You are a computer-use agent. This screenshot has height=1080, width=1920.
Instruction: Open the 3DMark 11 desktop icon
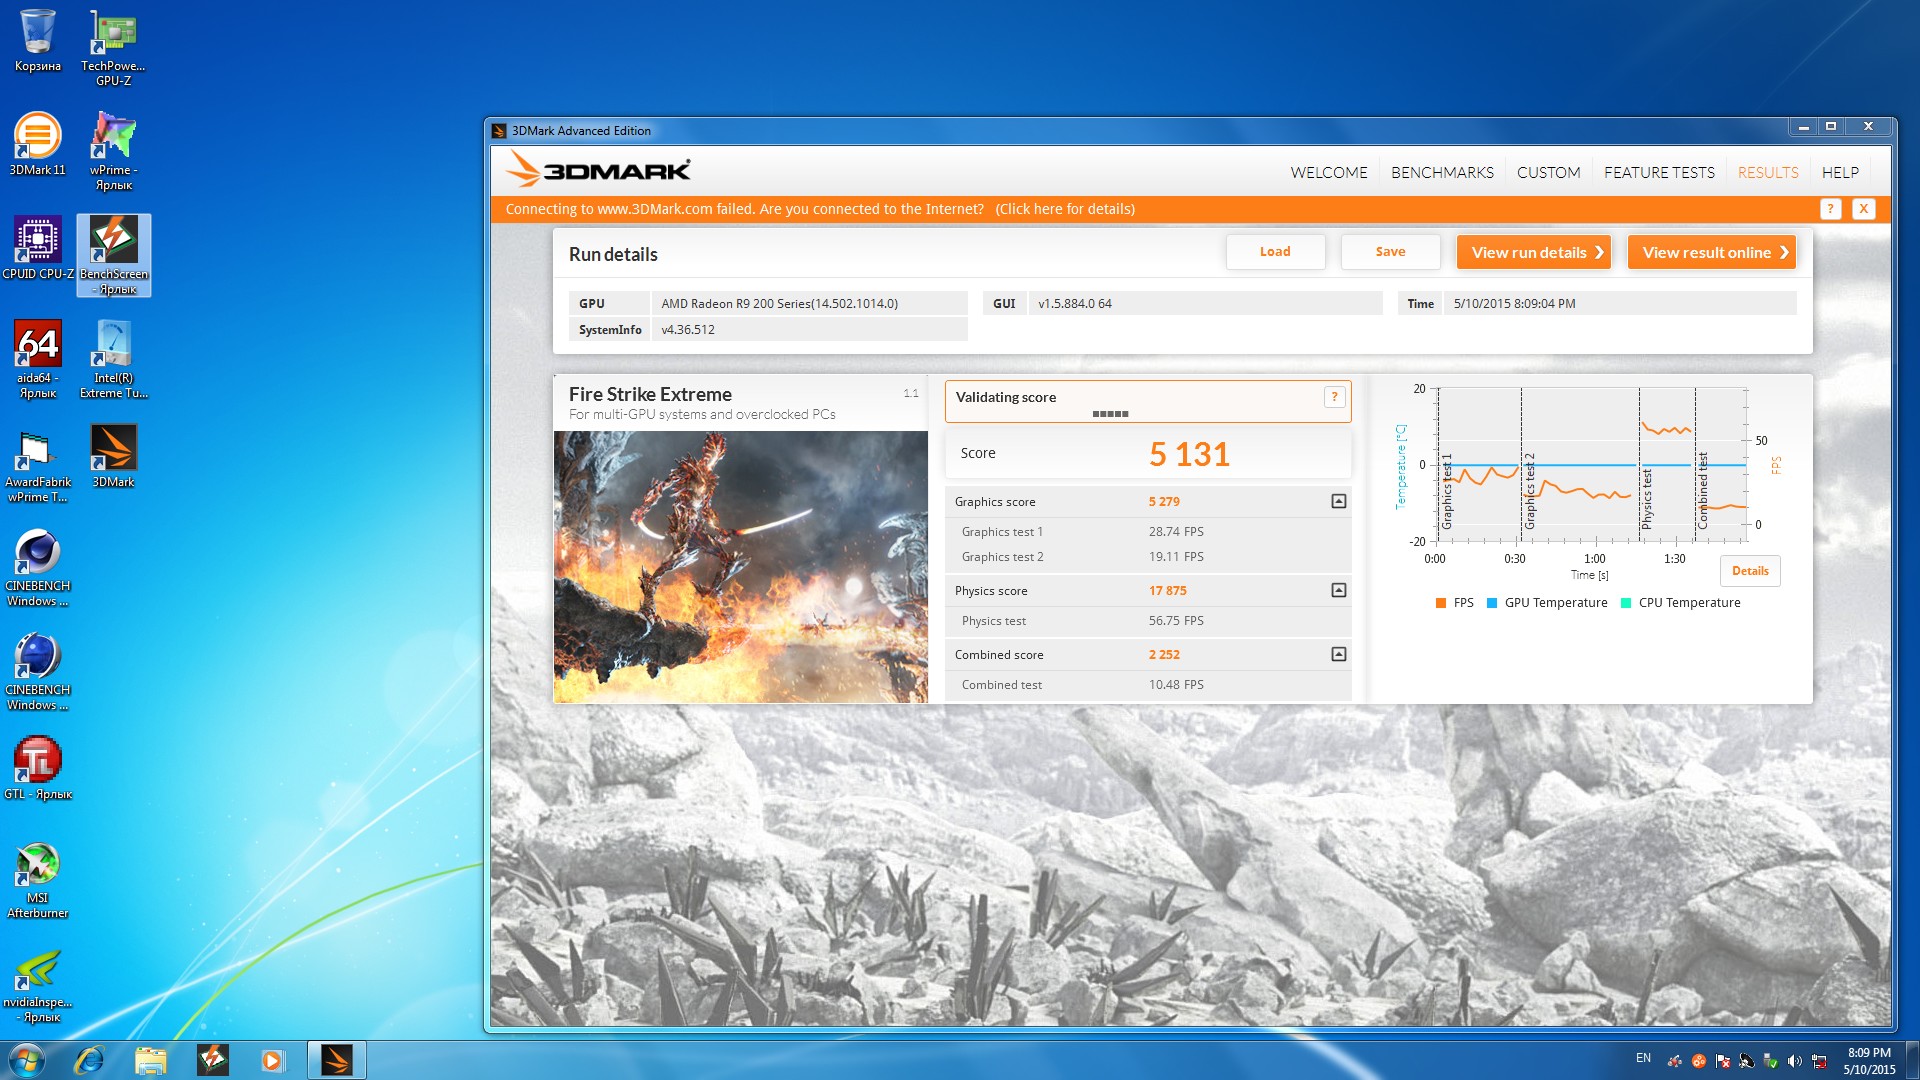(x=38, y=145)
